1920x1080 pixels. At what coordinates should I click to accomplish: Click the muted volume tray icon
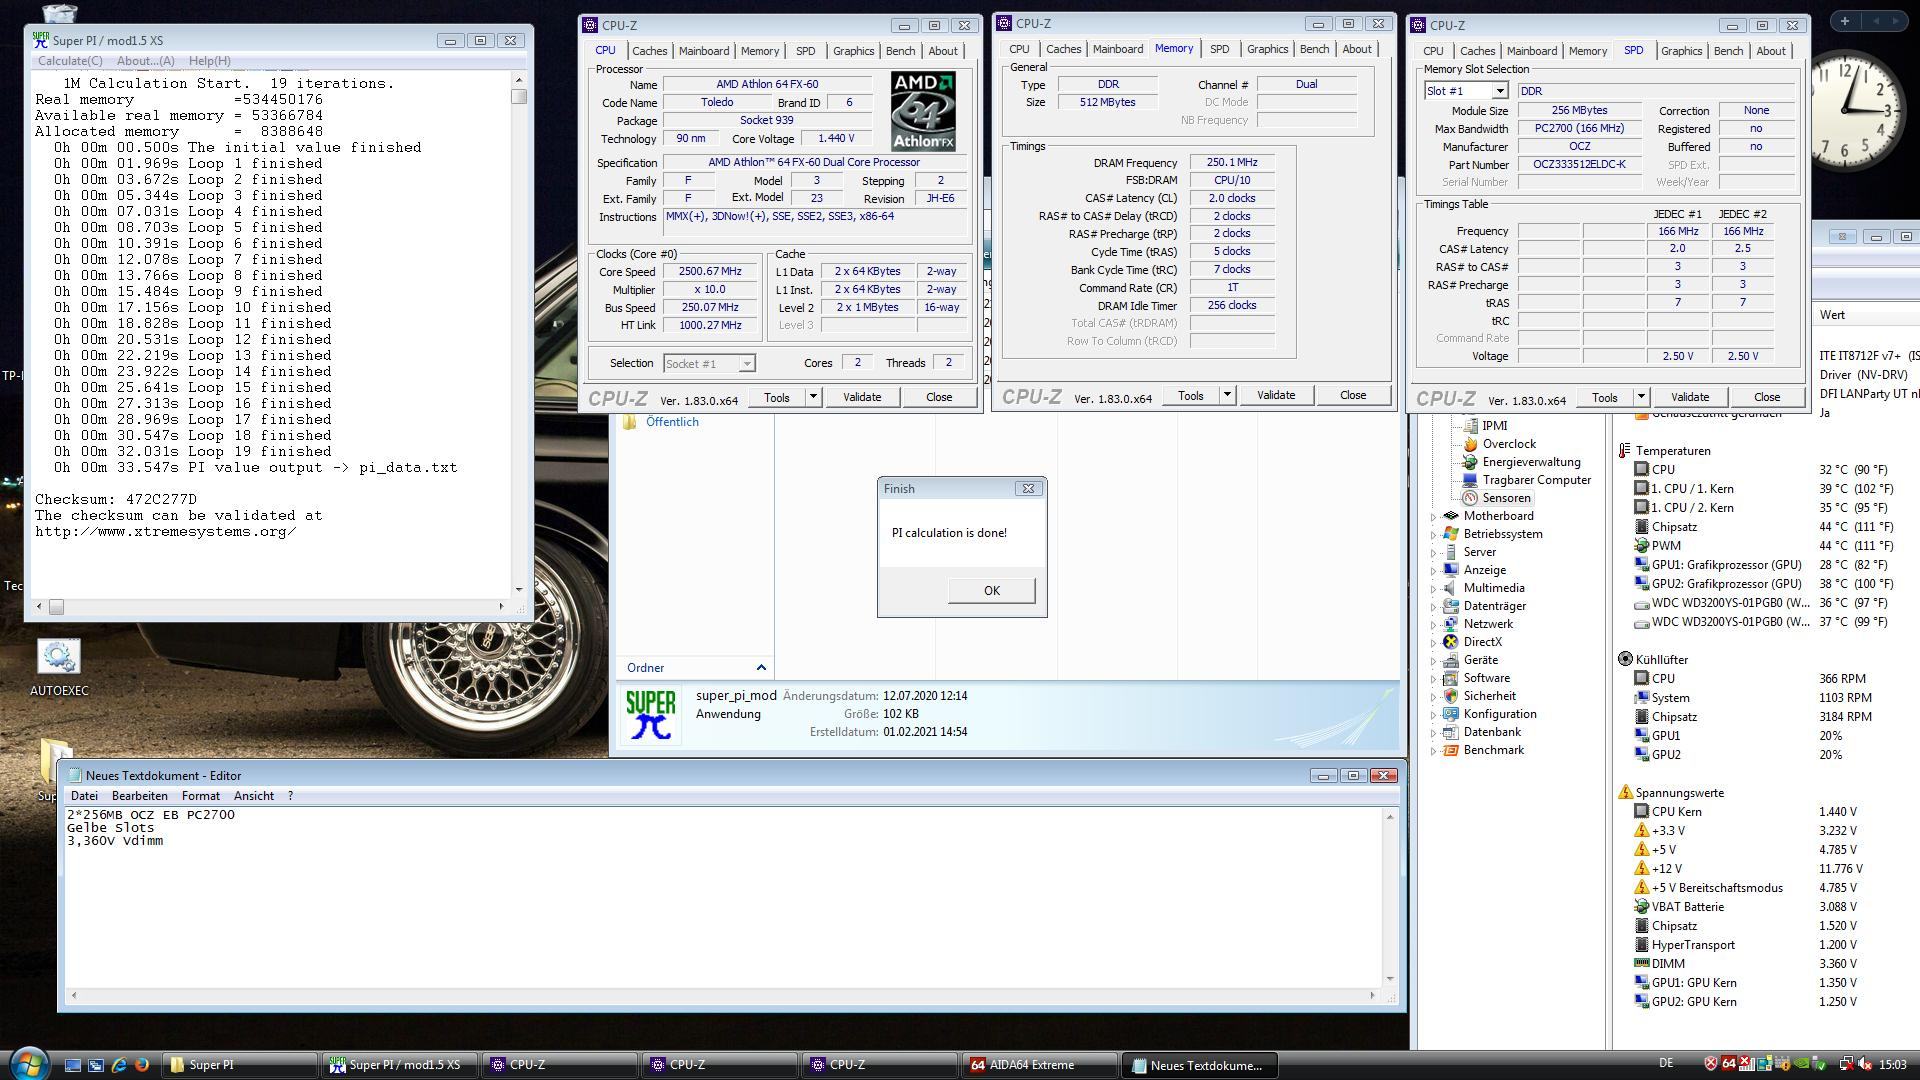[x=1865, y=1064]
